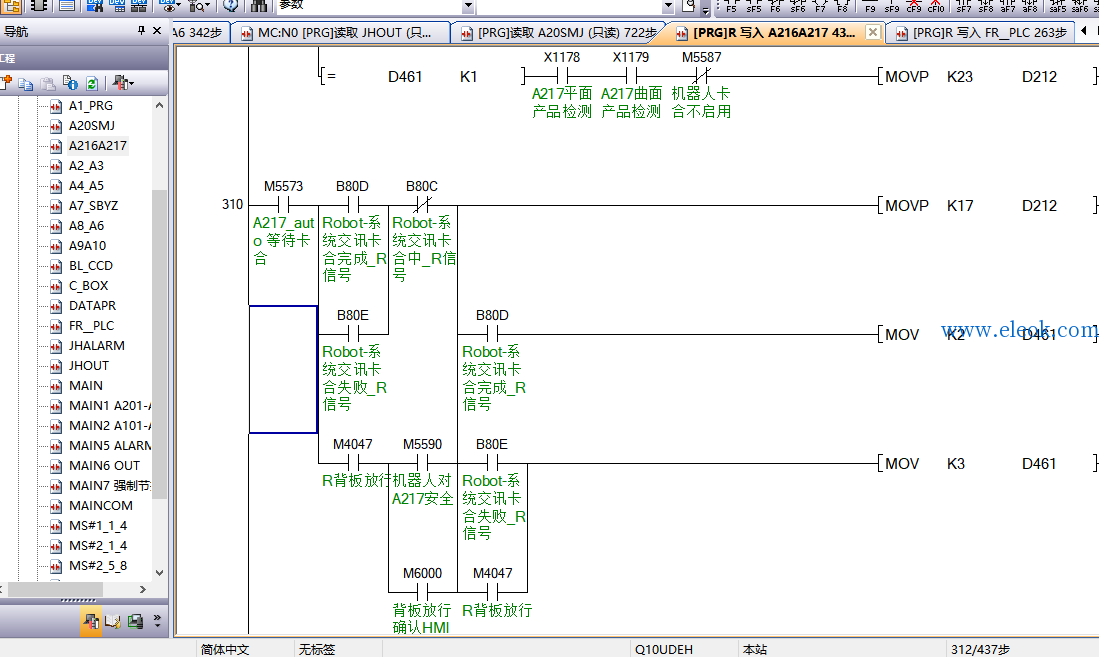
Task: Click the green refresh icon in the project toolbar
Action: [x=92, y=83]
